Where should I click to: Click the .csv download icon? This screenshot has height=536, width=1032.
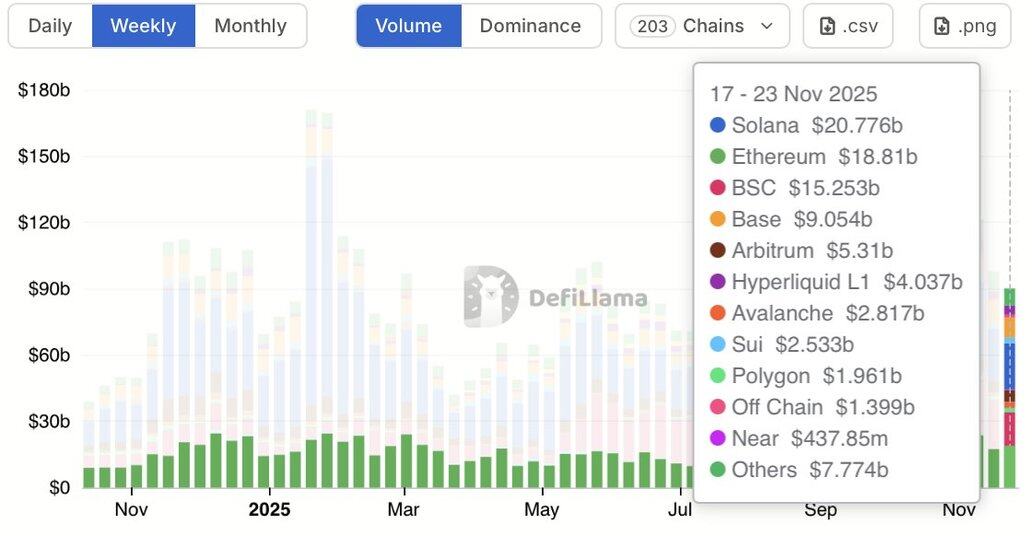(x=828, y=26)
